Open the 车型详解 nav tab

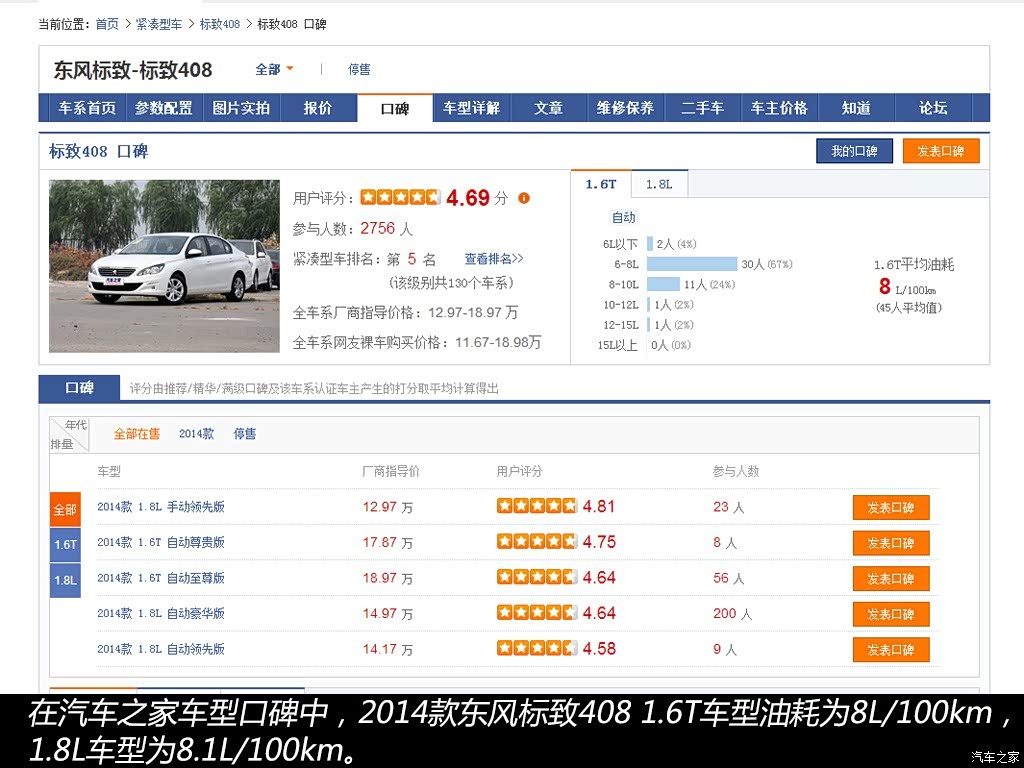(472, 108)
